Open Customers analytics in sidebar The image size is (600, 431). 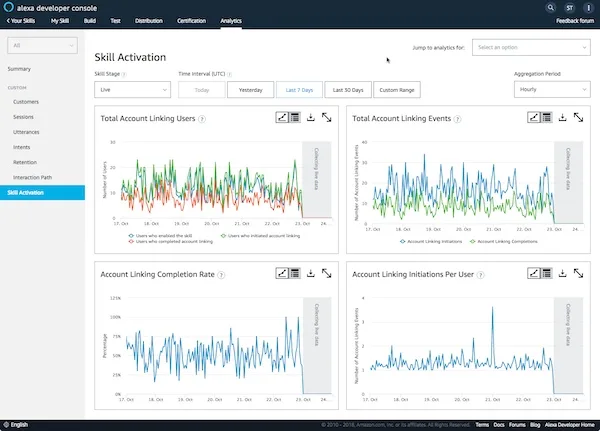coord(26,102)
